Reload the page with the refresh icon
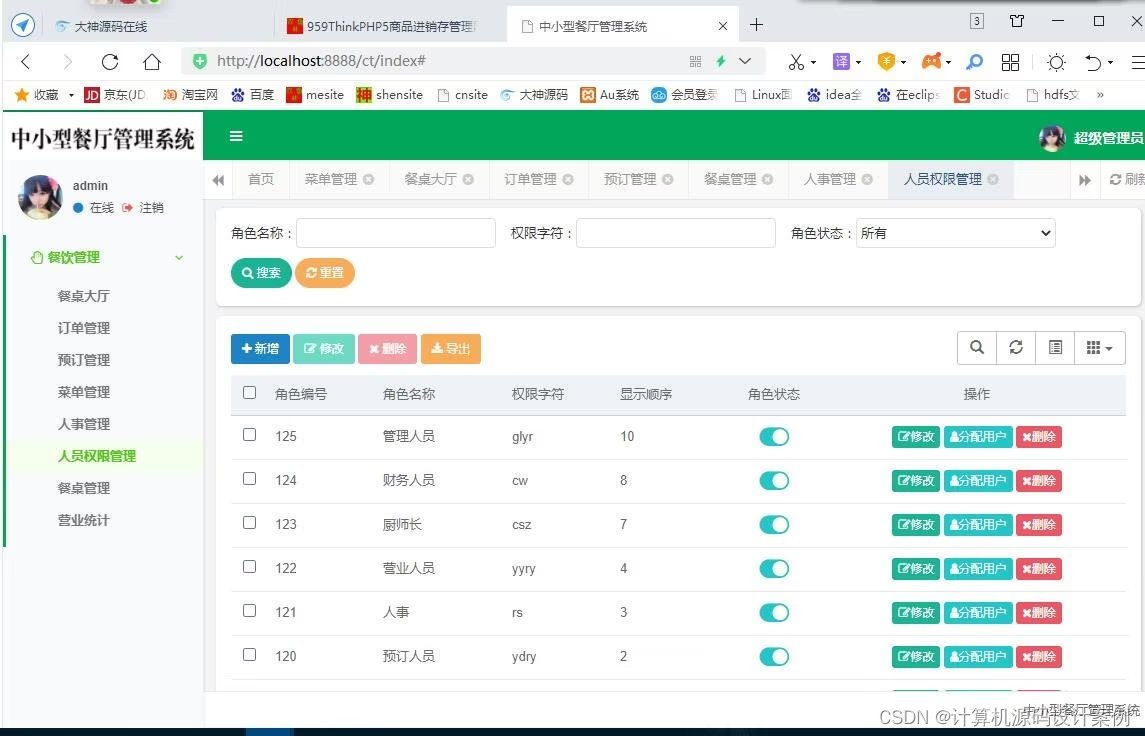This screenshot has width=1145, height=736. tap(110, 62)
